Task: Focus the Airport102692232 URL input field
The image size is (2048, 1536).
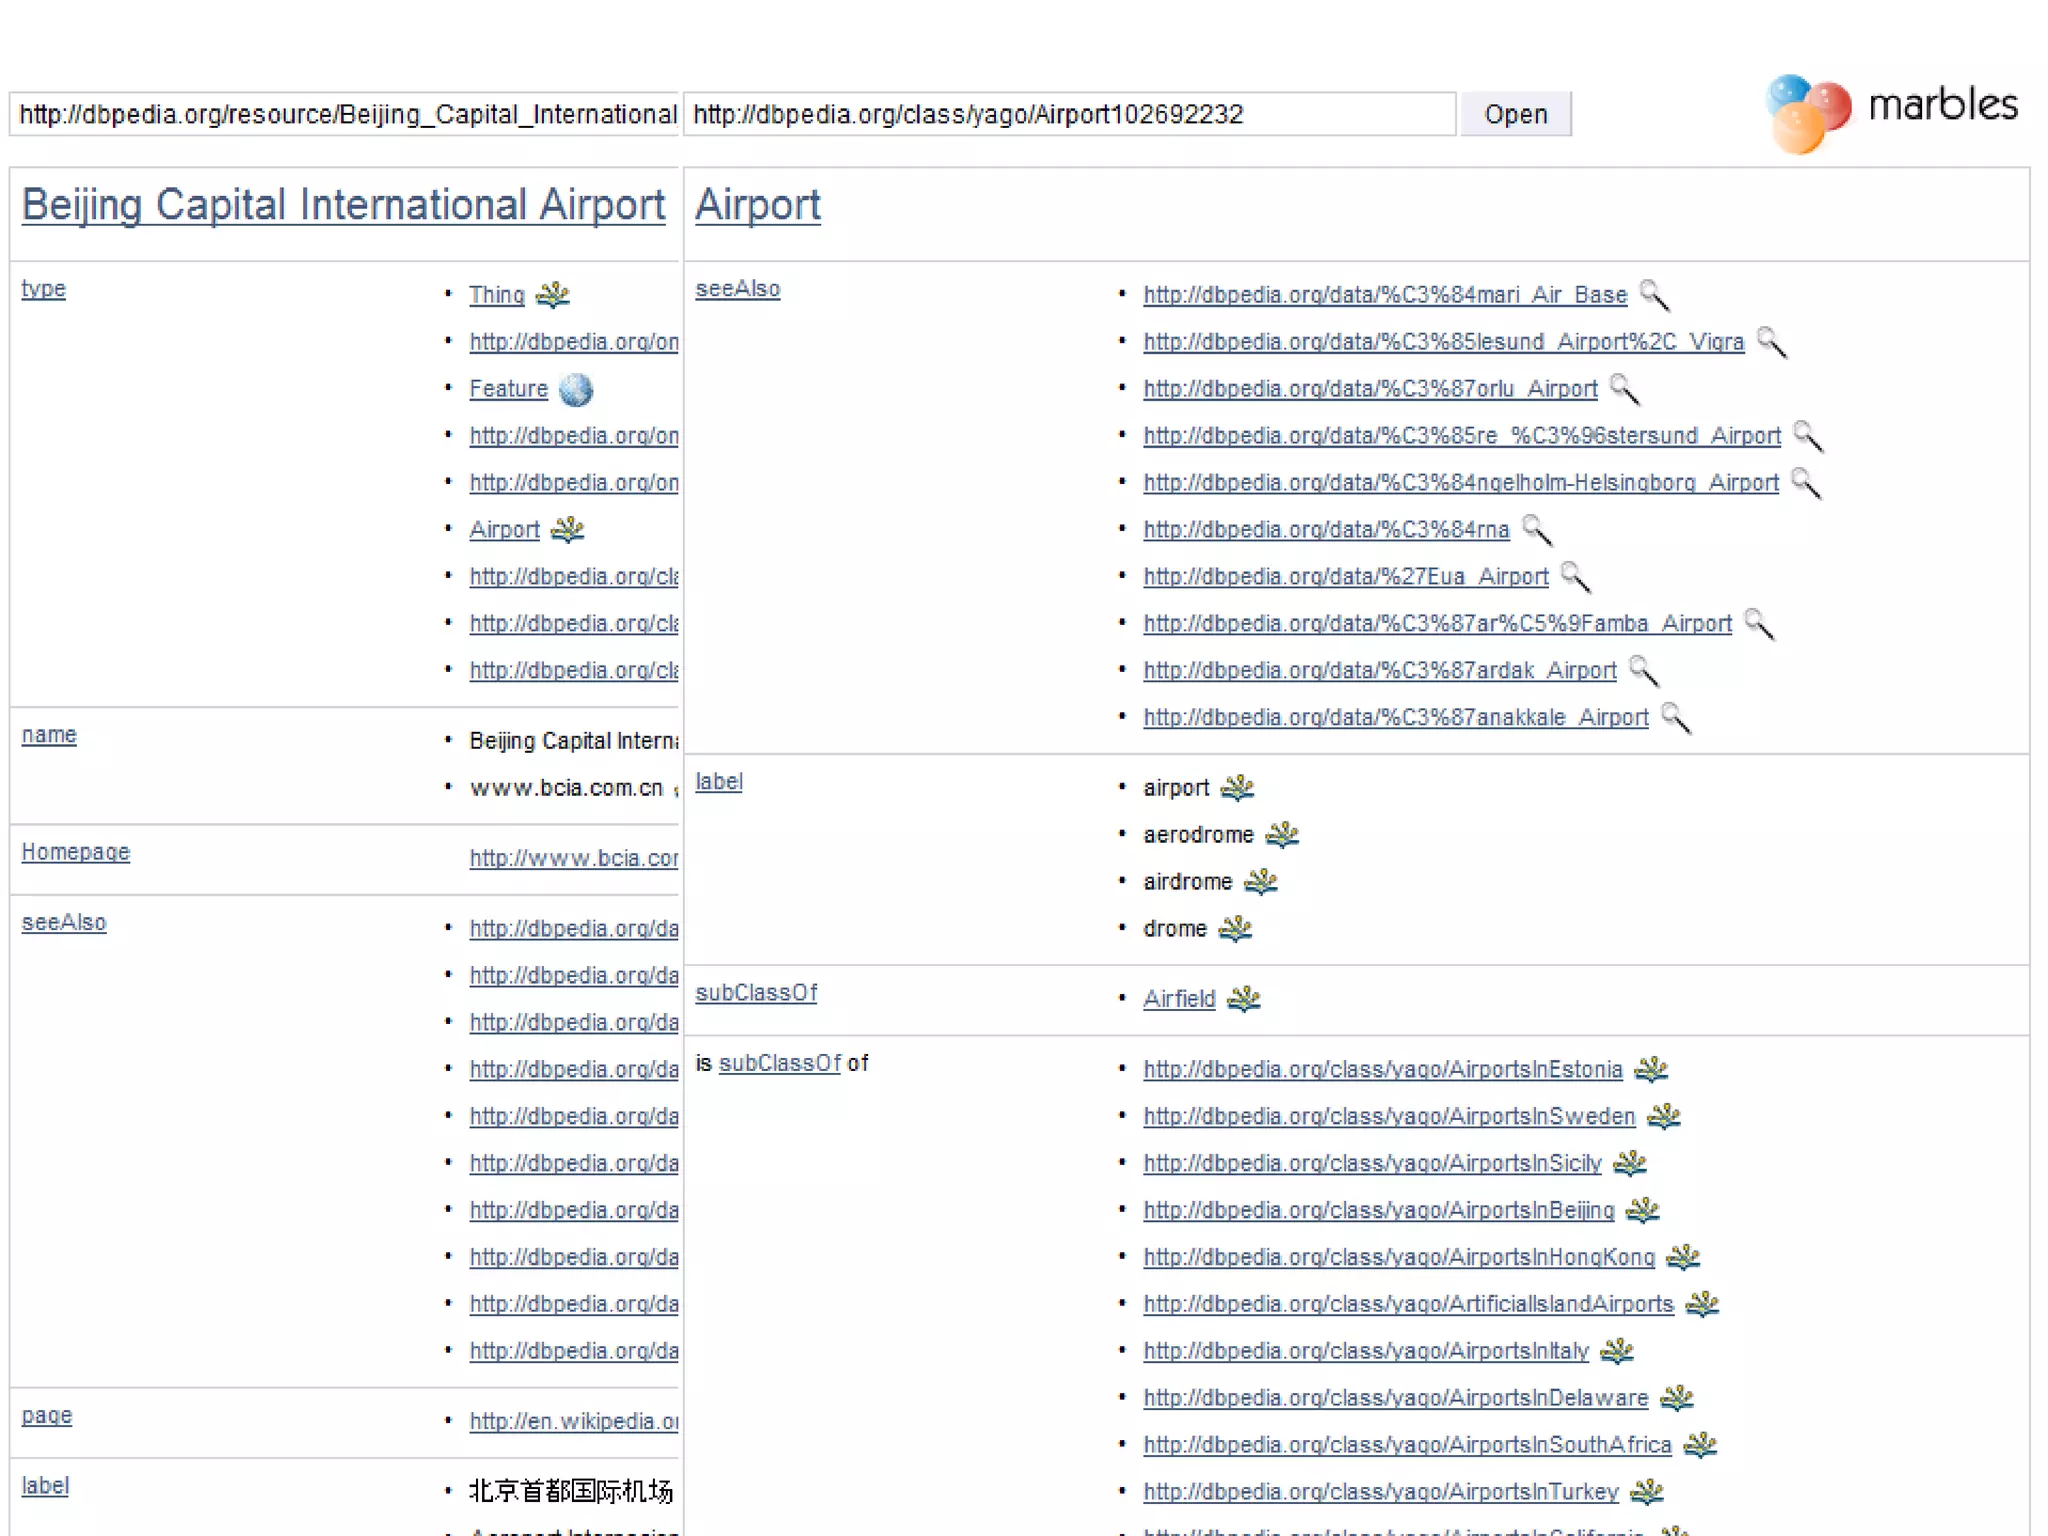Action: (x=1068, y=114)
